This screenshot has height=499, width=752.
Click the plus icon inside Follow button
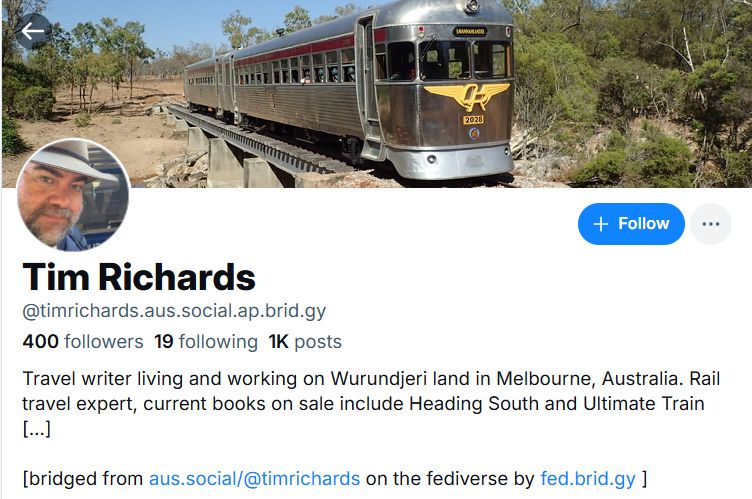600,224
